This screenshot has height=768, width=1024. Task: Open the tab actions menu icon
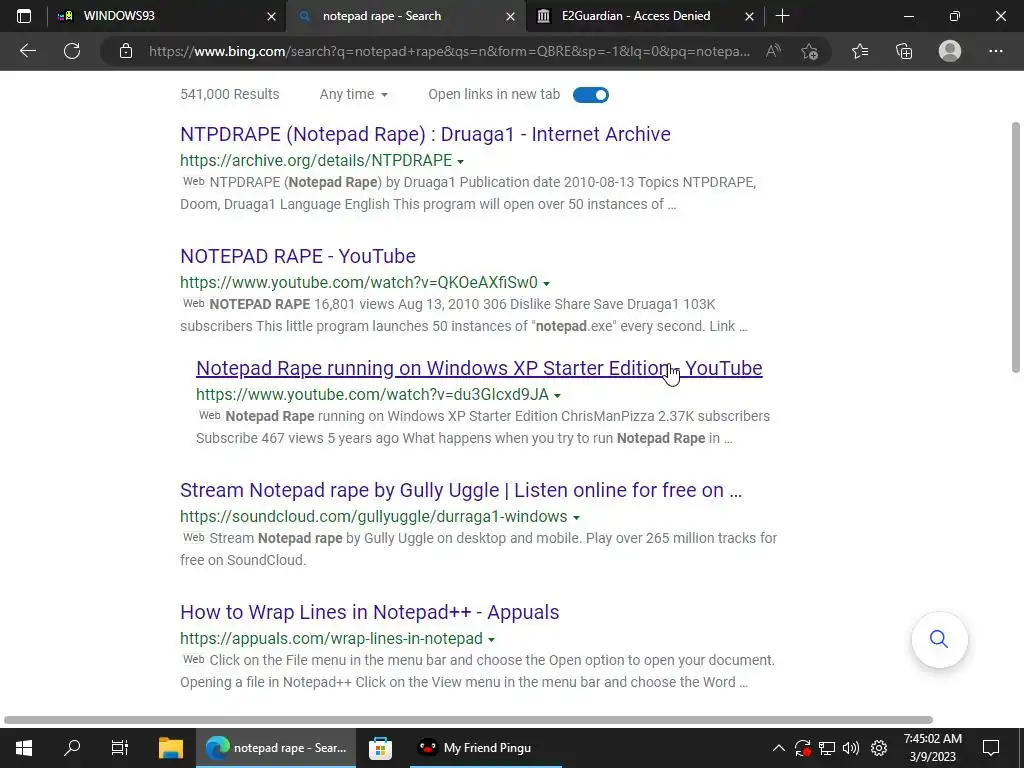24,16
